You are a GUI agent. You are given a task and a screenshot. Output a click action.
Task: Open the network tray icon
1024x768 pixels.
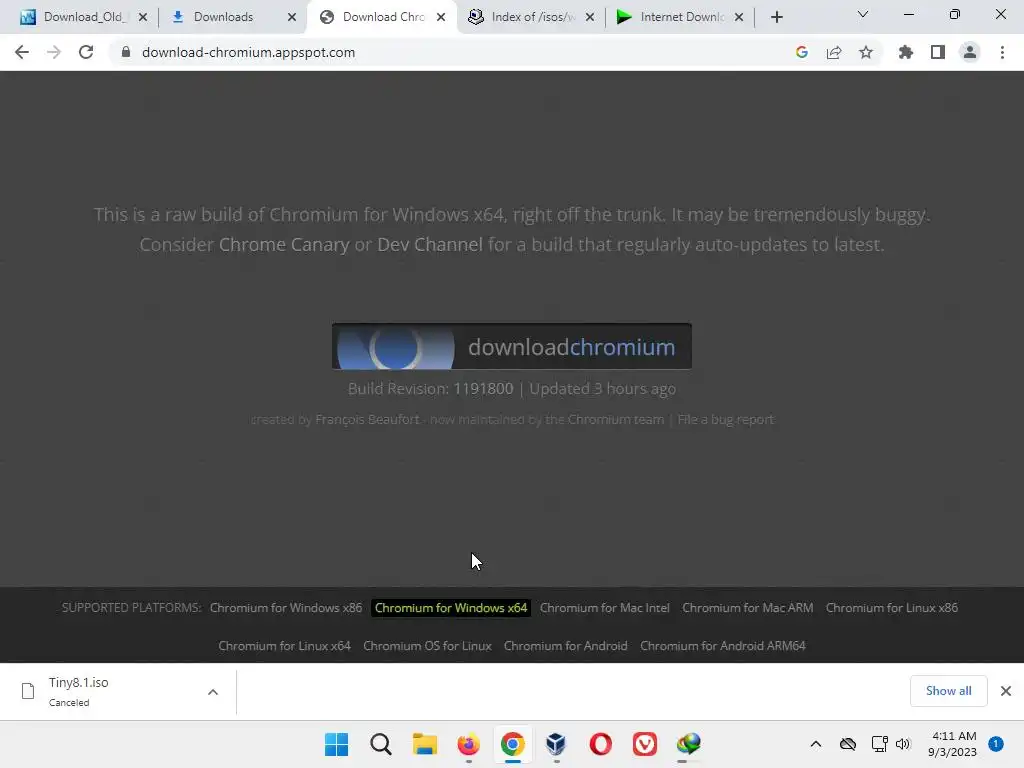[x=879, y=744]
